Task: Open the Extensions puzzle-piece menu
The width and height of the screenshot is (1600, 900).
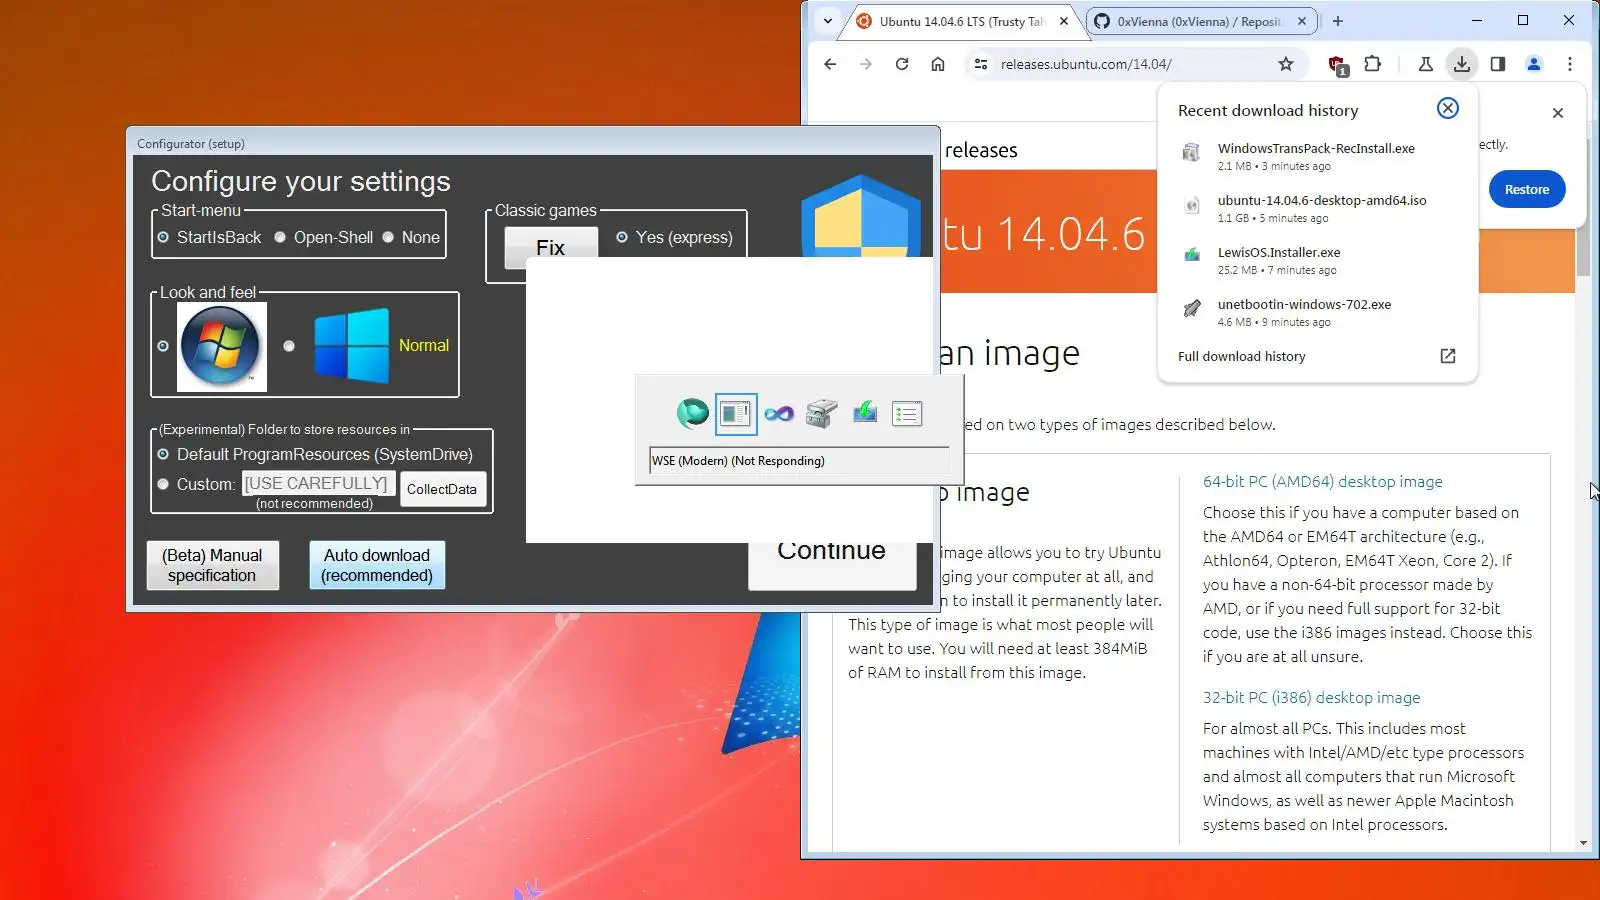Action: click(x=1373, y=64)
